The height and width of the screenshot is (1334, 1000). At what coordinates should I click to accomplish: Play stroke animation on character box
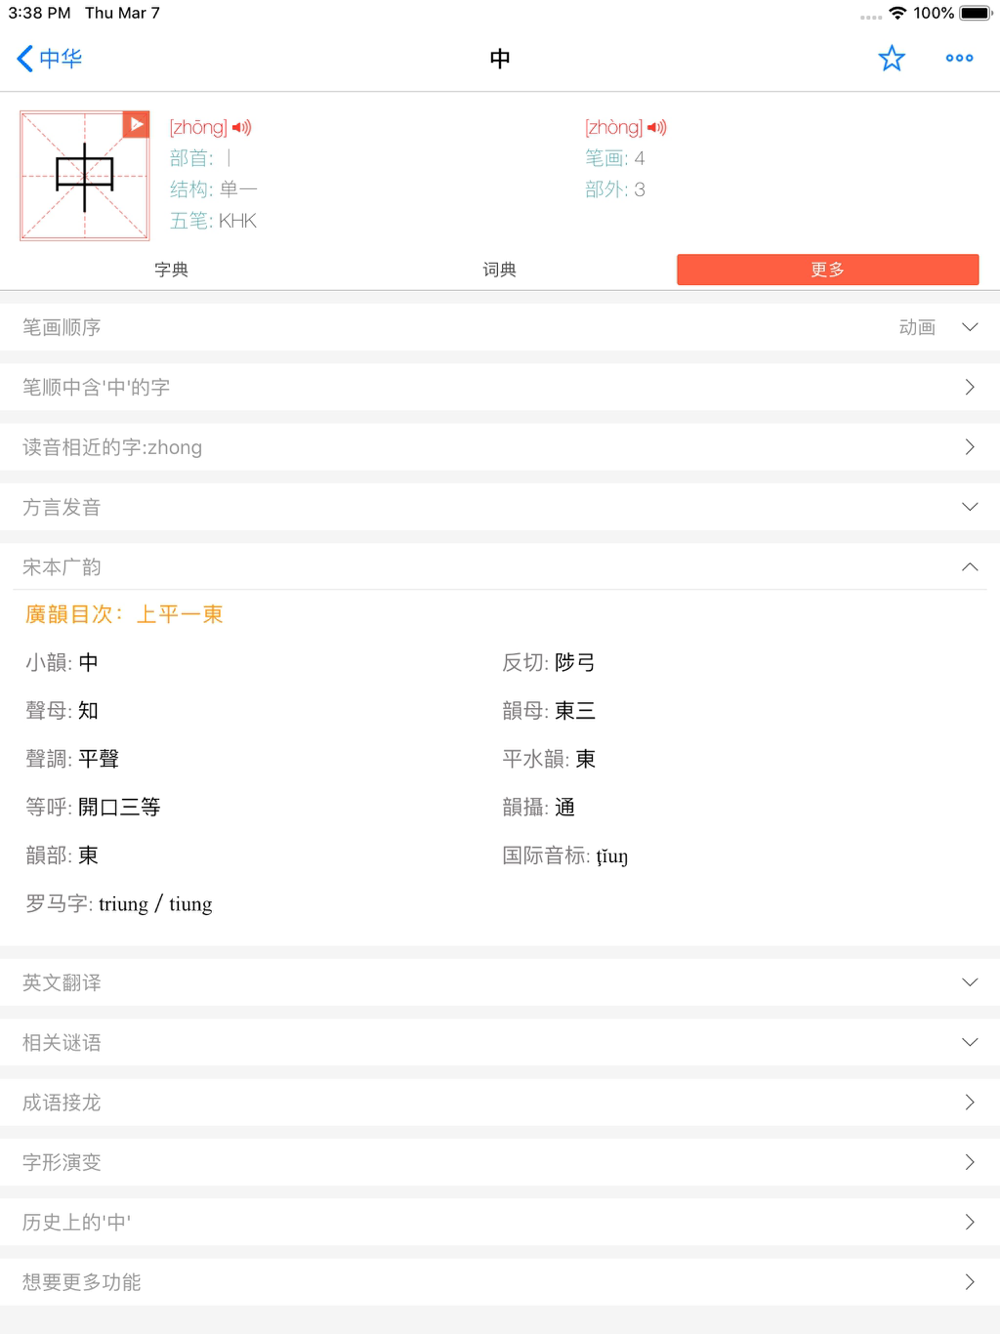(x=136, y=124)
